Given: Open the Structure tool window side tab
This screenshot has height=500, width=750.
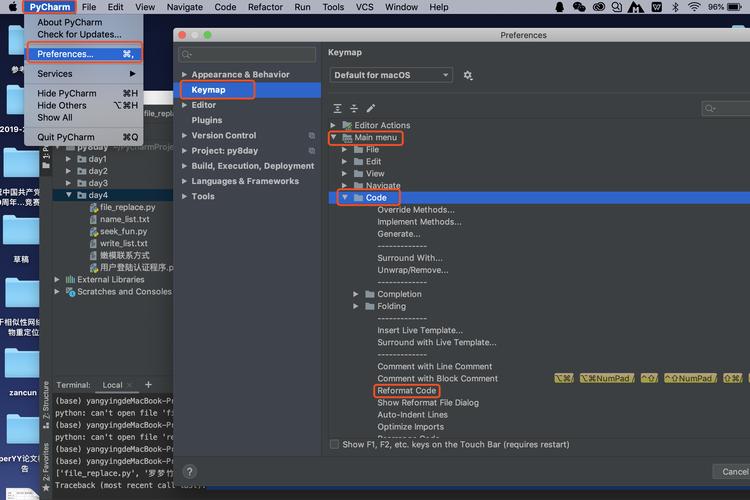Looking at the screenshot, I should [x=45, y=404].
